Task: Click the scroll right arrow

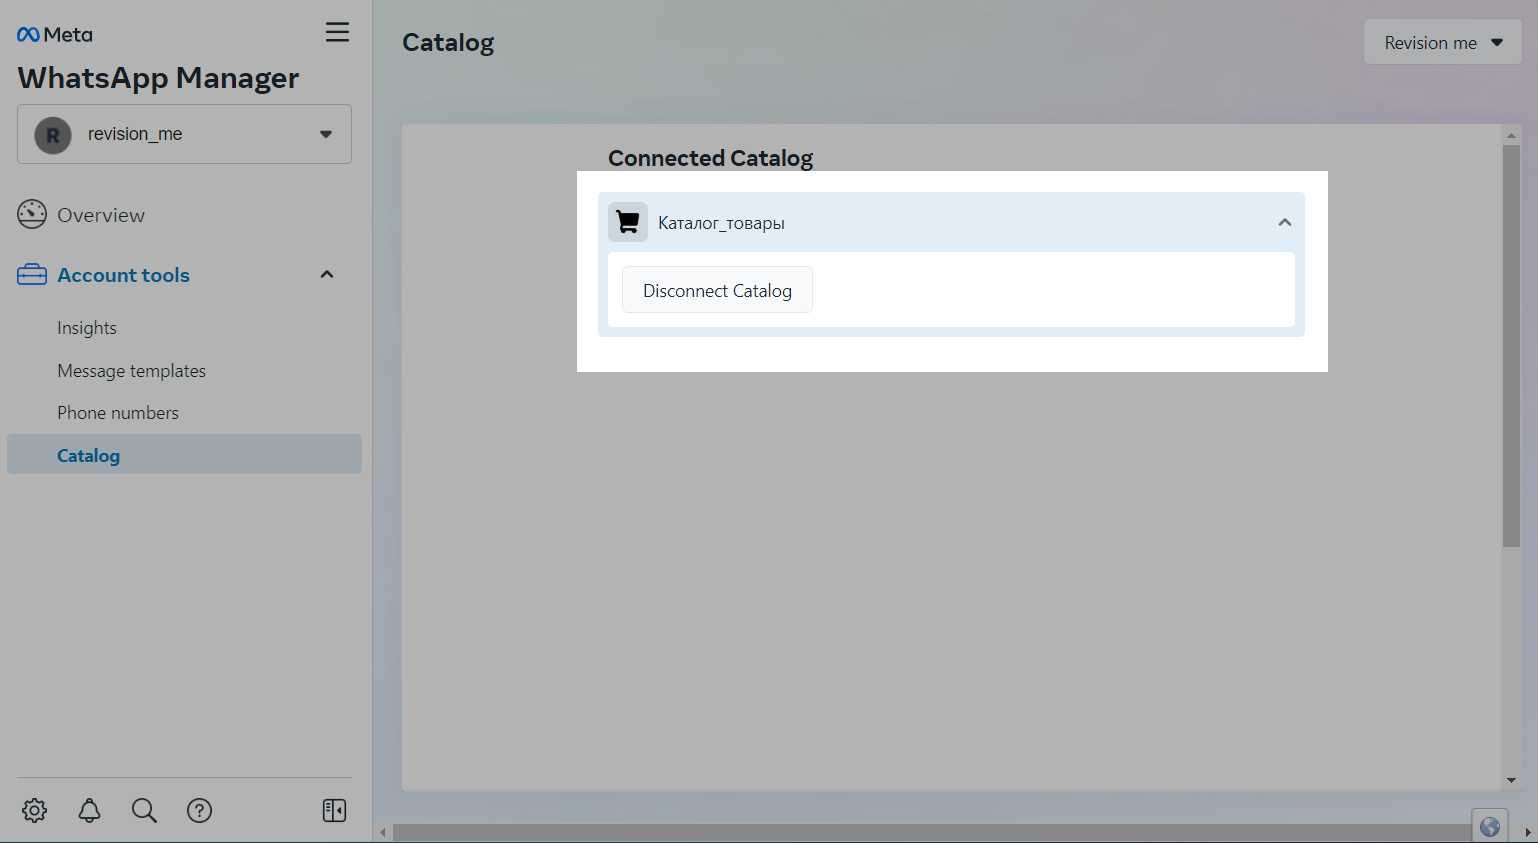Action: [x=1527, y=832]
